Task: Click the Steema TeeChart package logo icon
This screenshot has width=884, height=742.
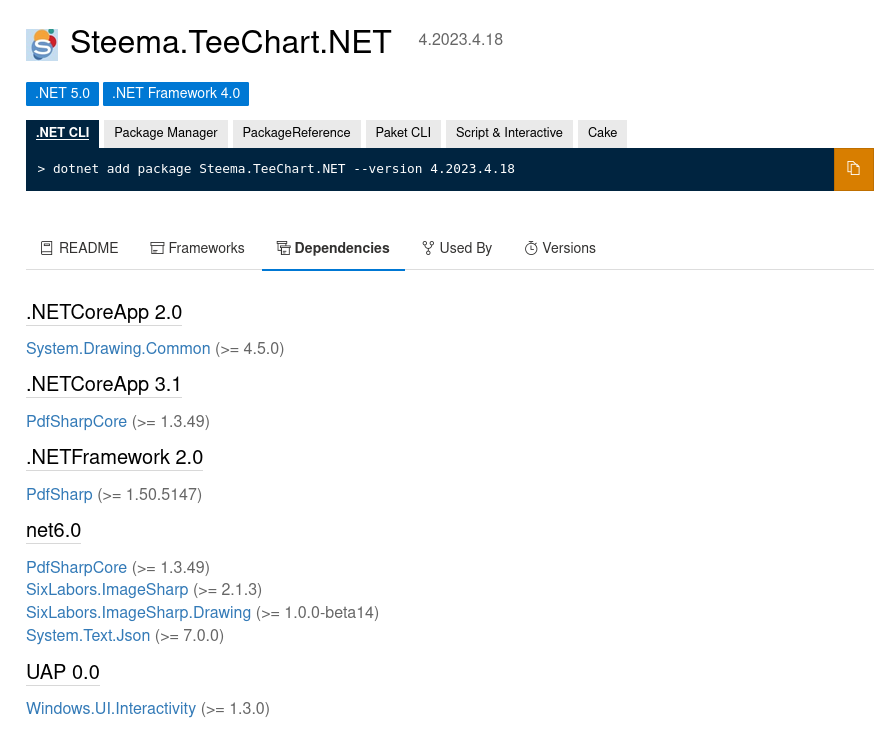Action: 42,45
